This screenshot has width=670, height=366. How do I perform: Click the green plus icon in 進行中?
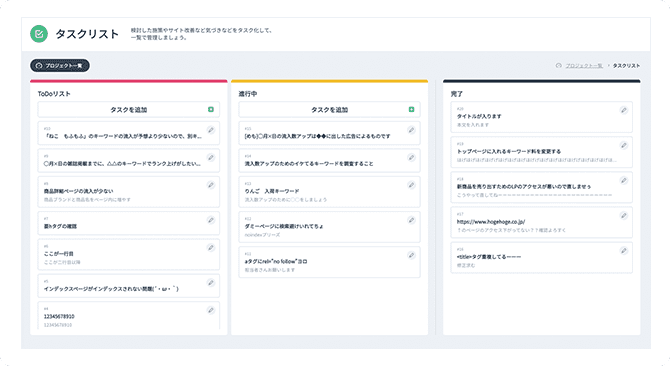tap(411, 110)
